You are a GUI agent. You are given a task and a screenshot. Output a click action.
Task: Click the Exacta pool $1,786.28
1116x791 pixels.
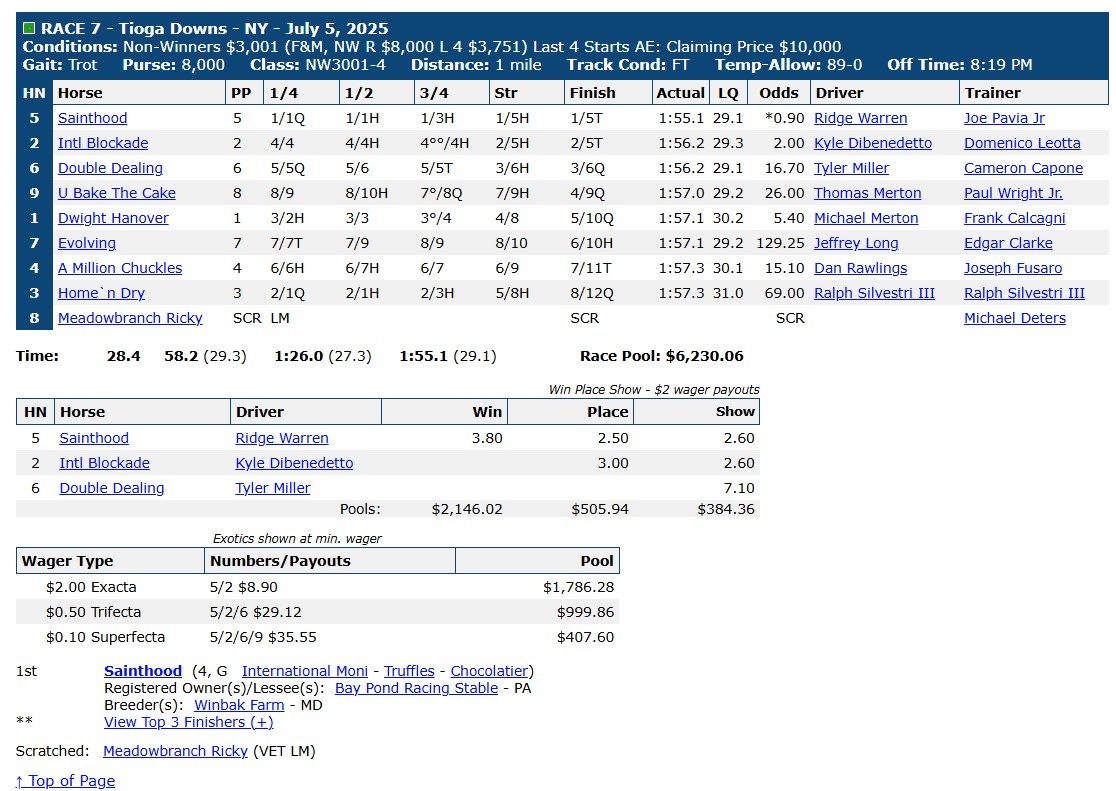coord(578,587)
